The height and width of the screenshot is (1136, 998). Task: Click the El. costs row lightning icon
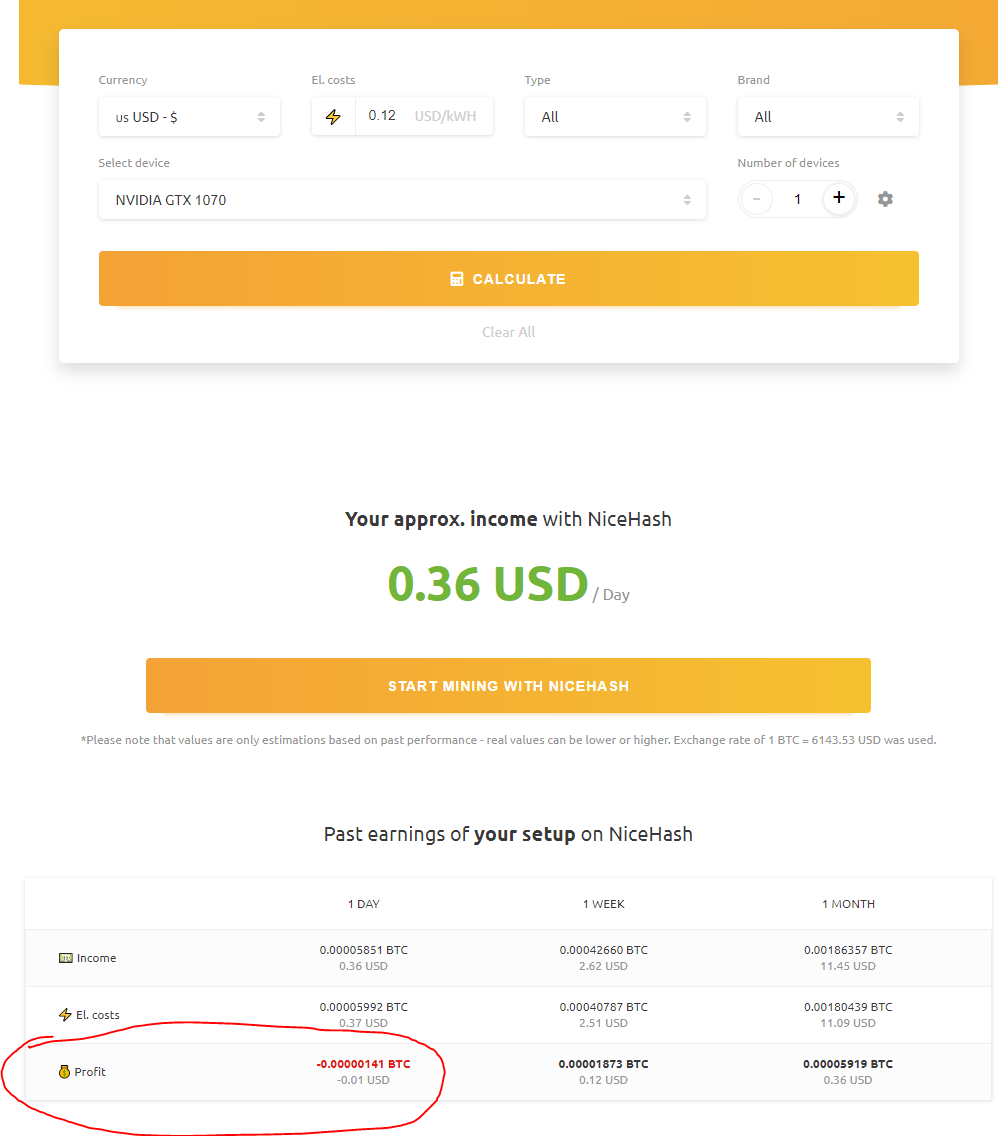(66, 1015)
